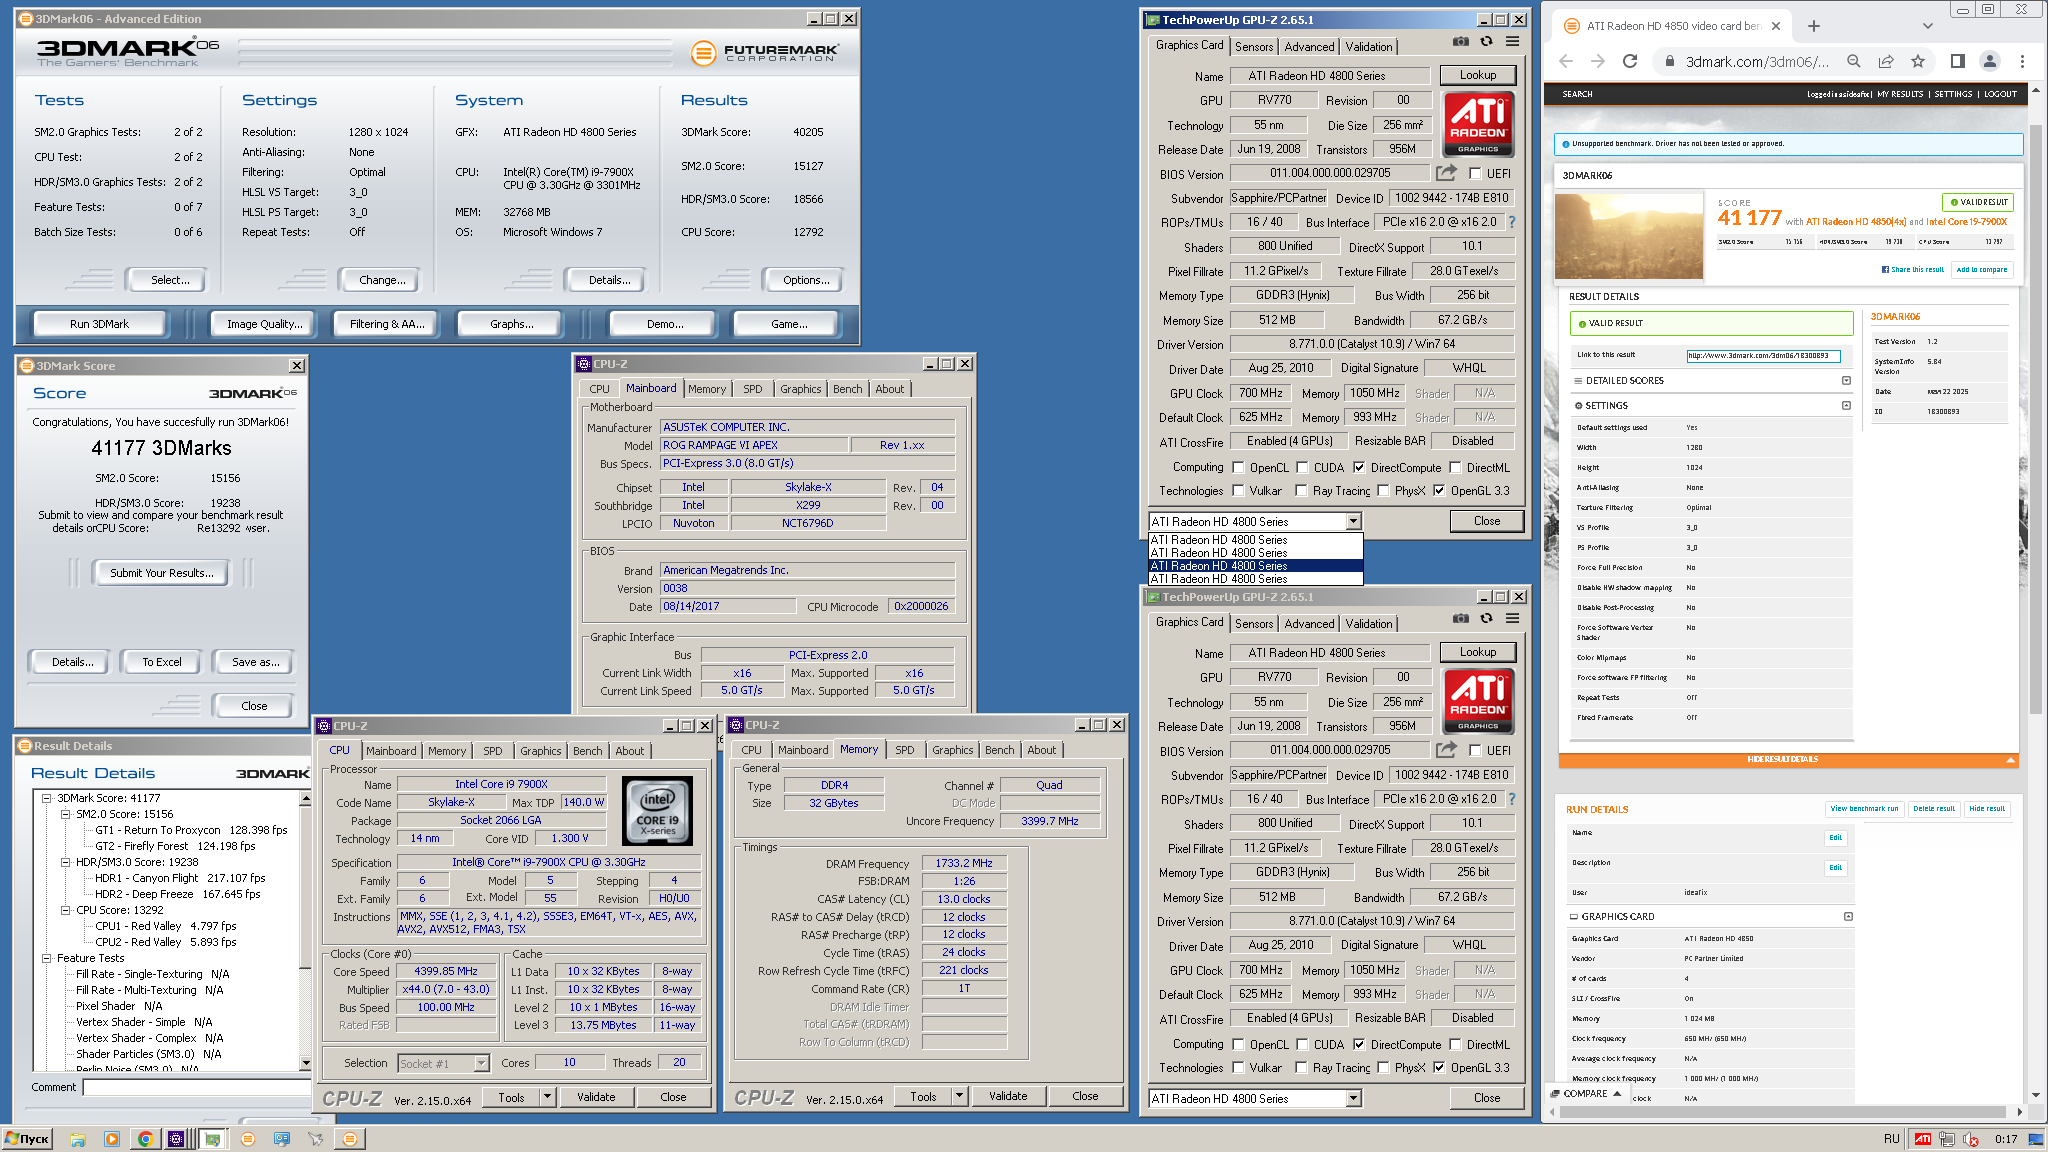2048x1152 pixels.
Task: Click Lookup button in top GPU-Z
Action: pyautogui.click(x=1477, y=75)
